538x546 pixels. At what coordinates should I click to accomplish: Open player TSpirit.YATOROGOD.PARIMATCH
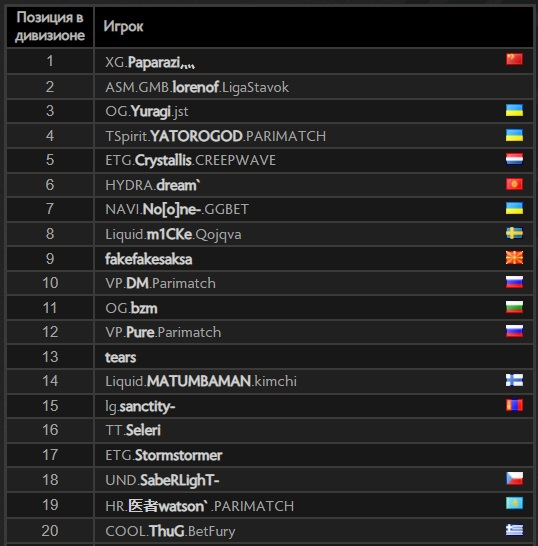[x=216, y=136]
